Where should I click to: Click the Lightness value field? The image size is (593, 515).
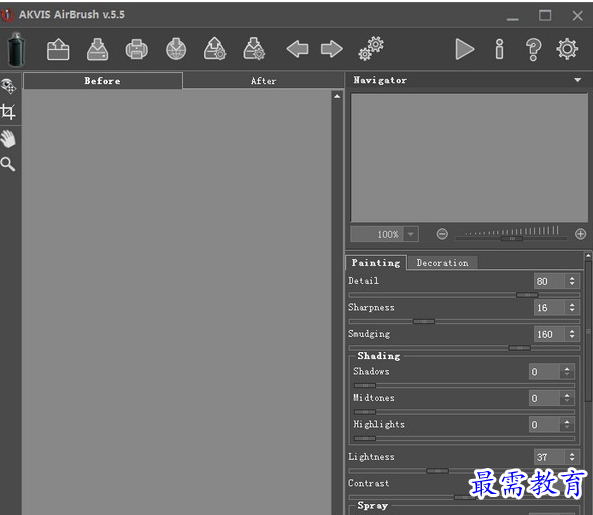pos(550,457)
